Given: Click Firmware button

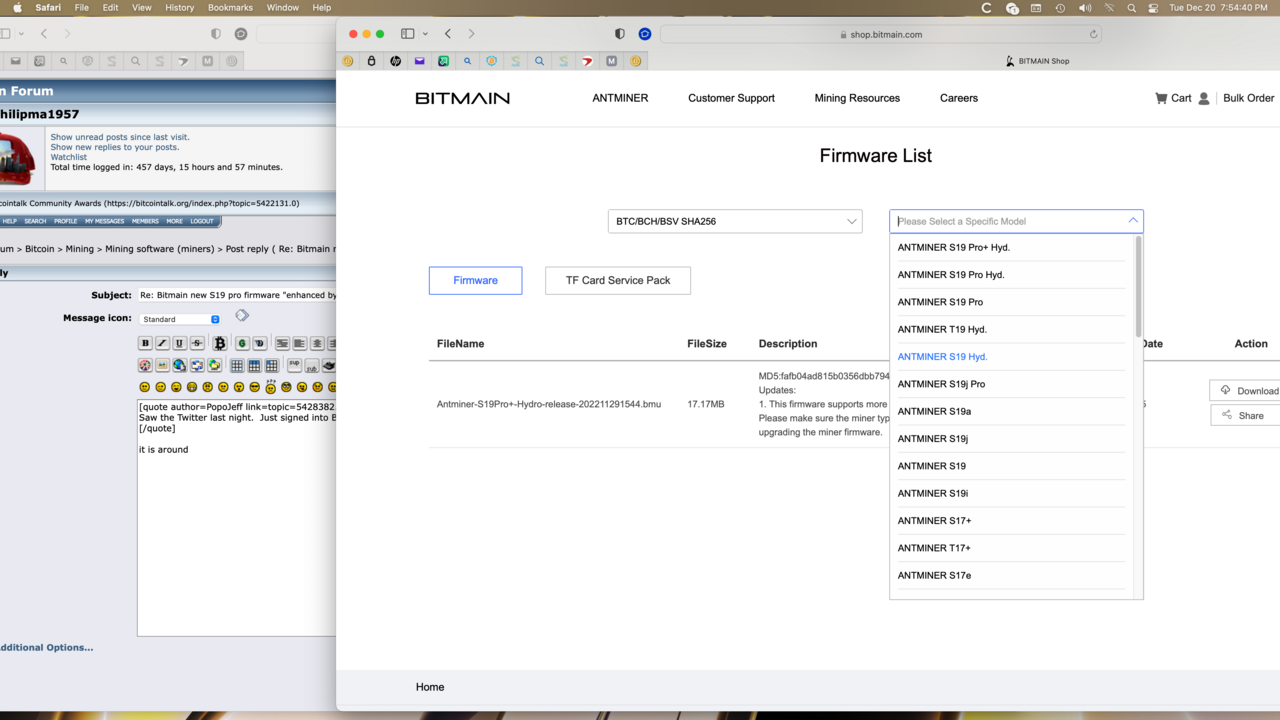Looking at the screenshot, I should pos(476,280).
